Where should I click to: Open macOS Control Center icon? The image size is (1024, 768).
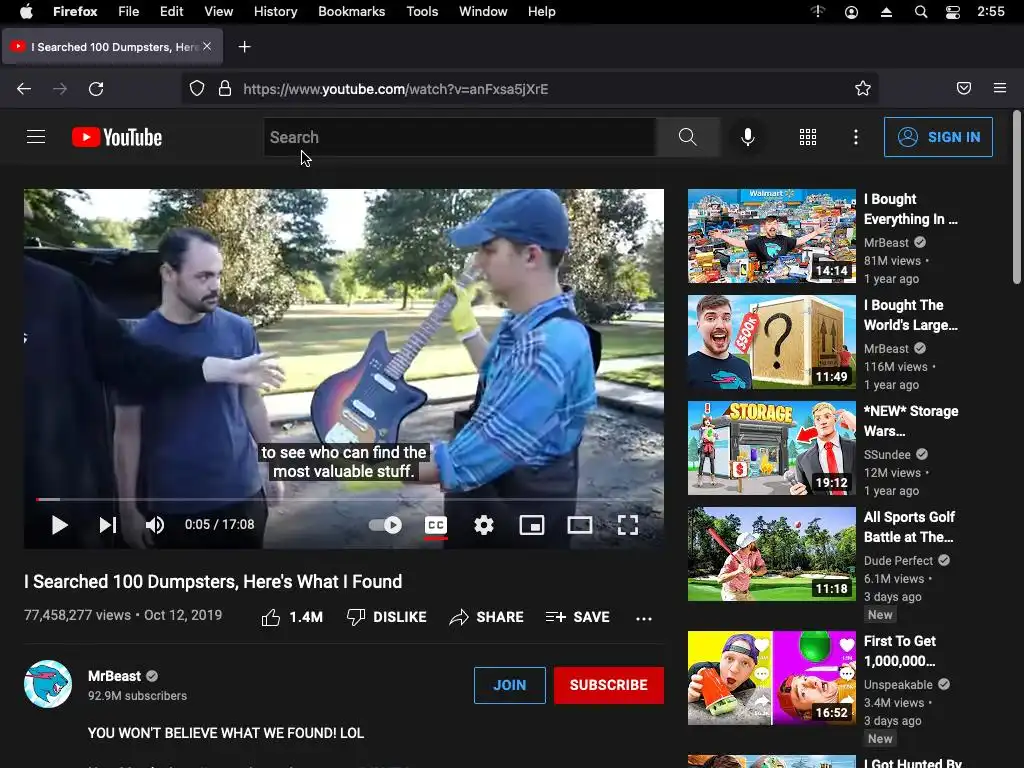[953, 12]
